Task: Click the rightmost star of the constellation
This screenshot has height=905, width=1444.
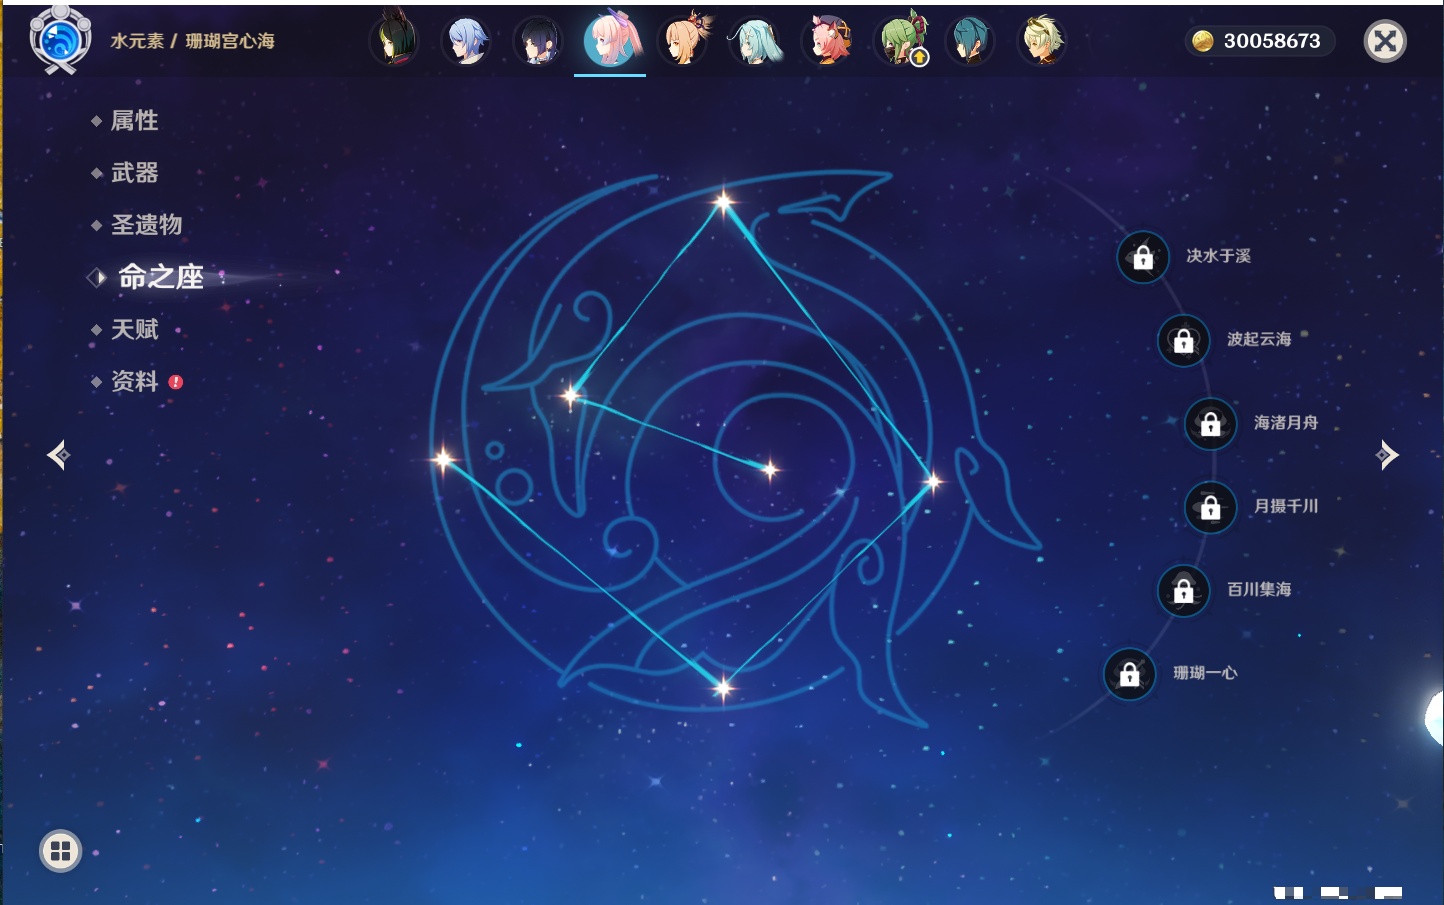Action: pyautogui.click(x=933, y=482)
